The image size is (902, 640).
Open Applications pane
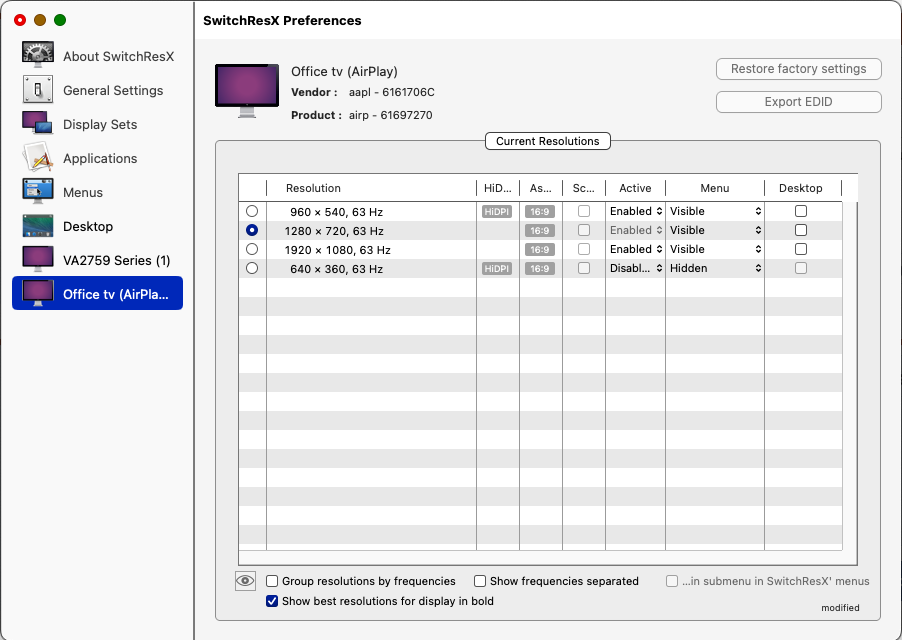(100, 158)
